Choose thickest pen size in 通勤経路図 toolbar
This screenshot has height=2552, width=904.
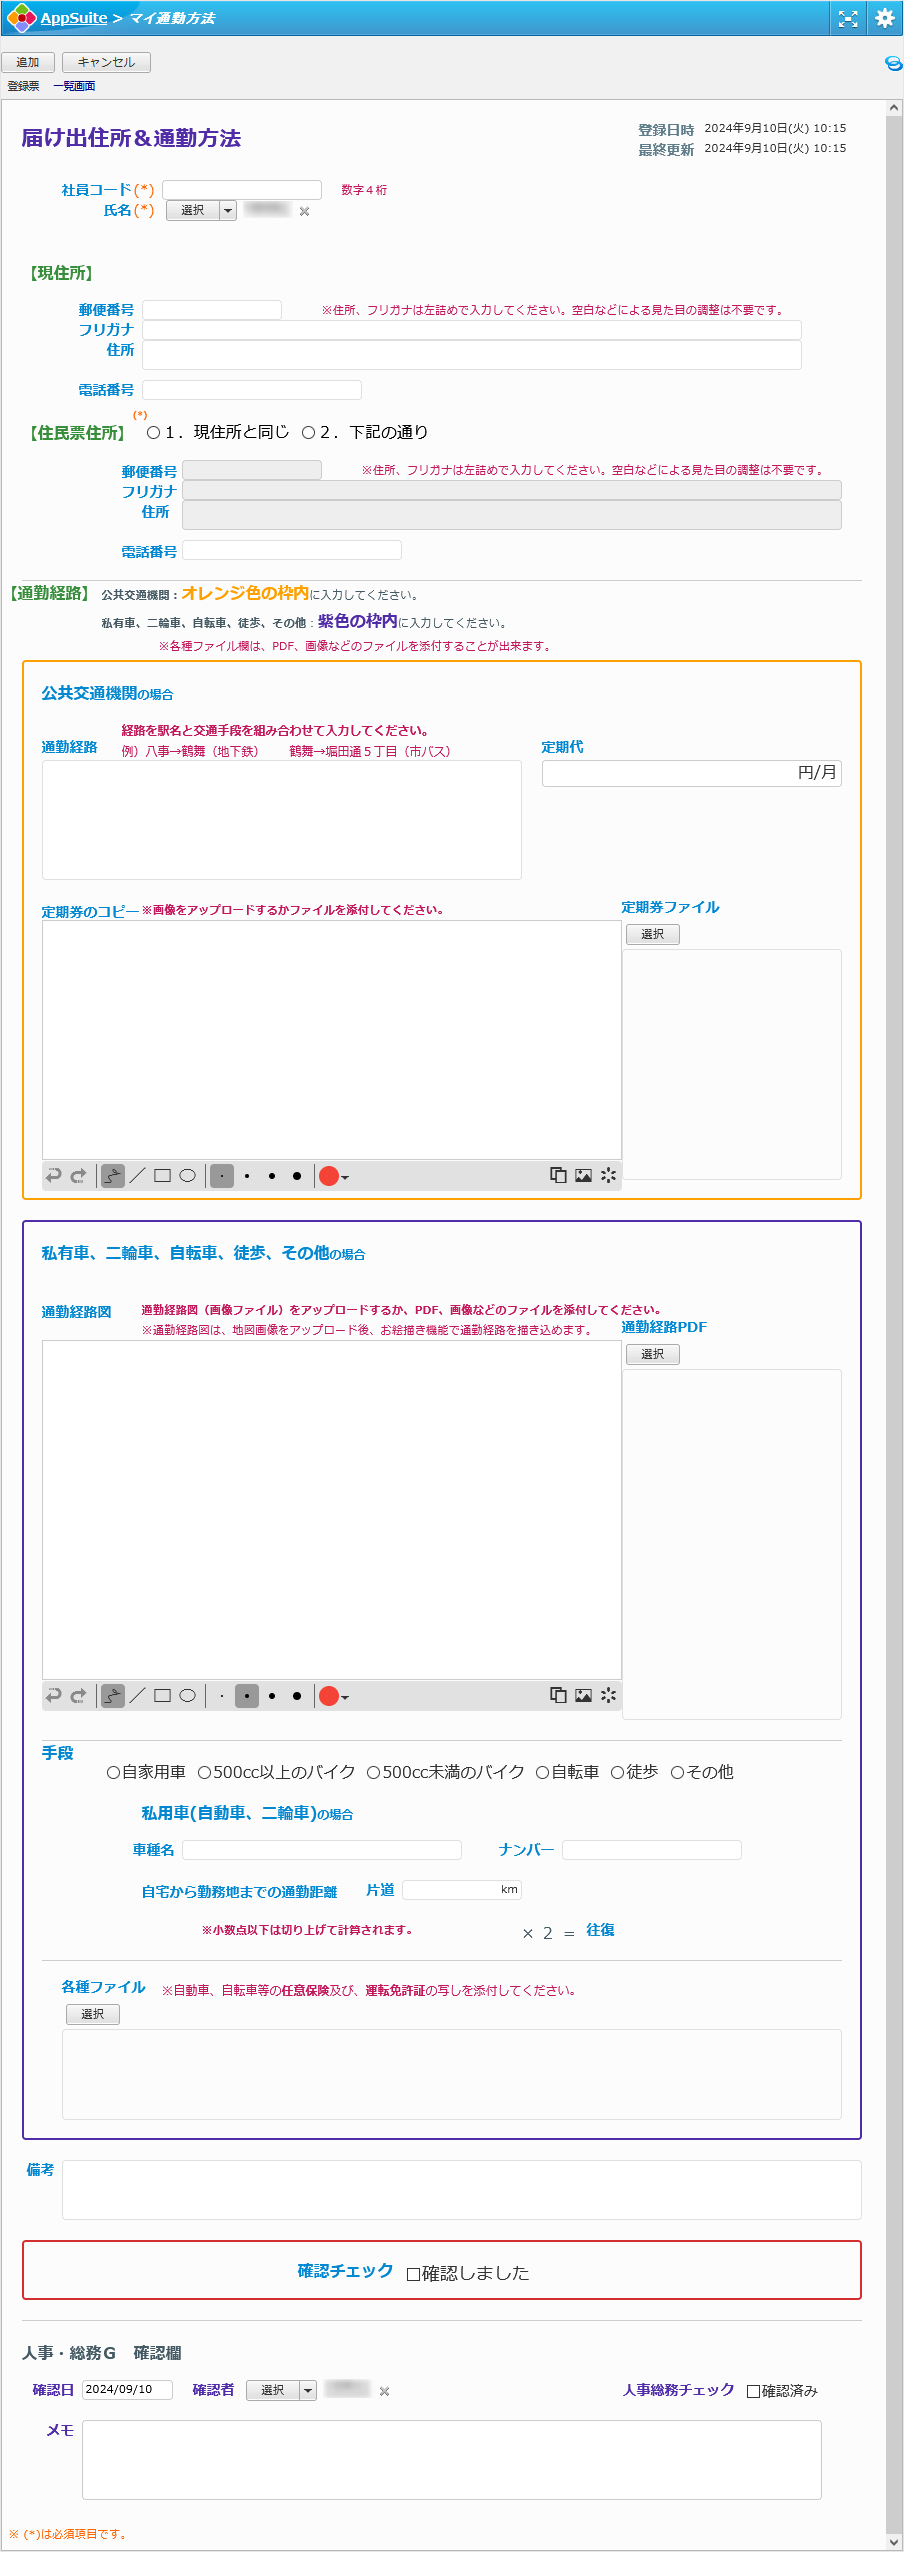point(297,1696)
